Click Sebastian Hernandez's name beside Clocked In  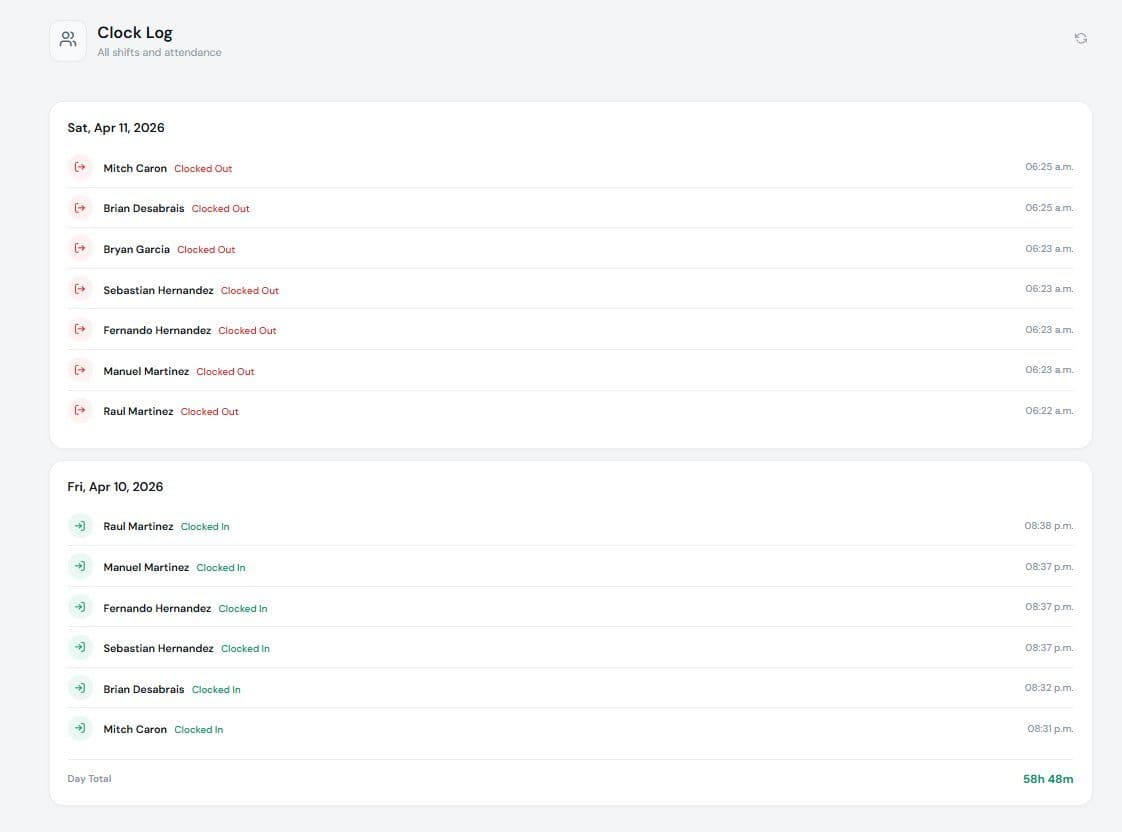(x=158, y=647)
